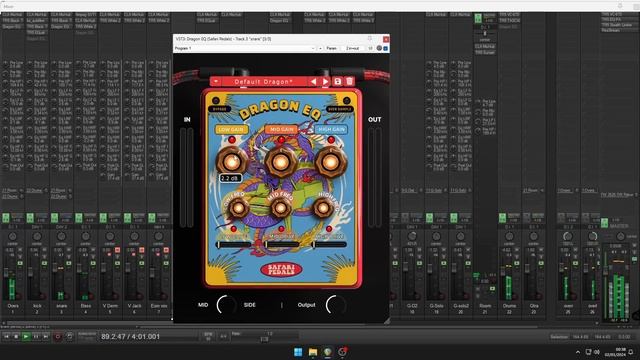Select the kick track name label
The image size is (640, 360).
click(37, 306)
